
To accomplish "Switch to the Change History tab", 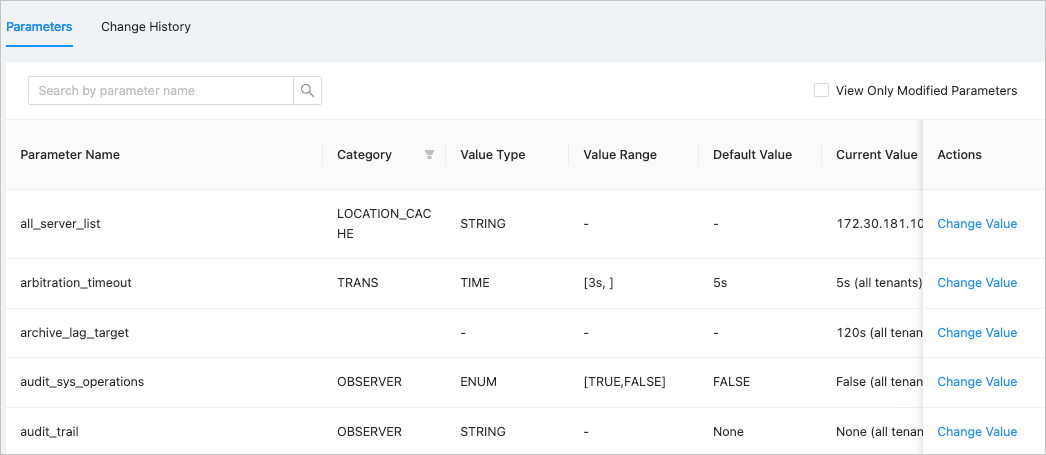I will 146,27.
